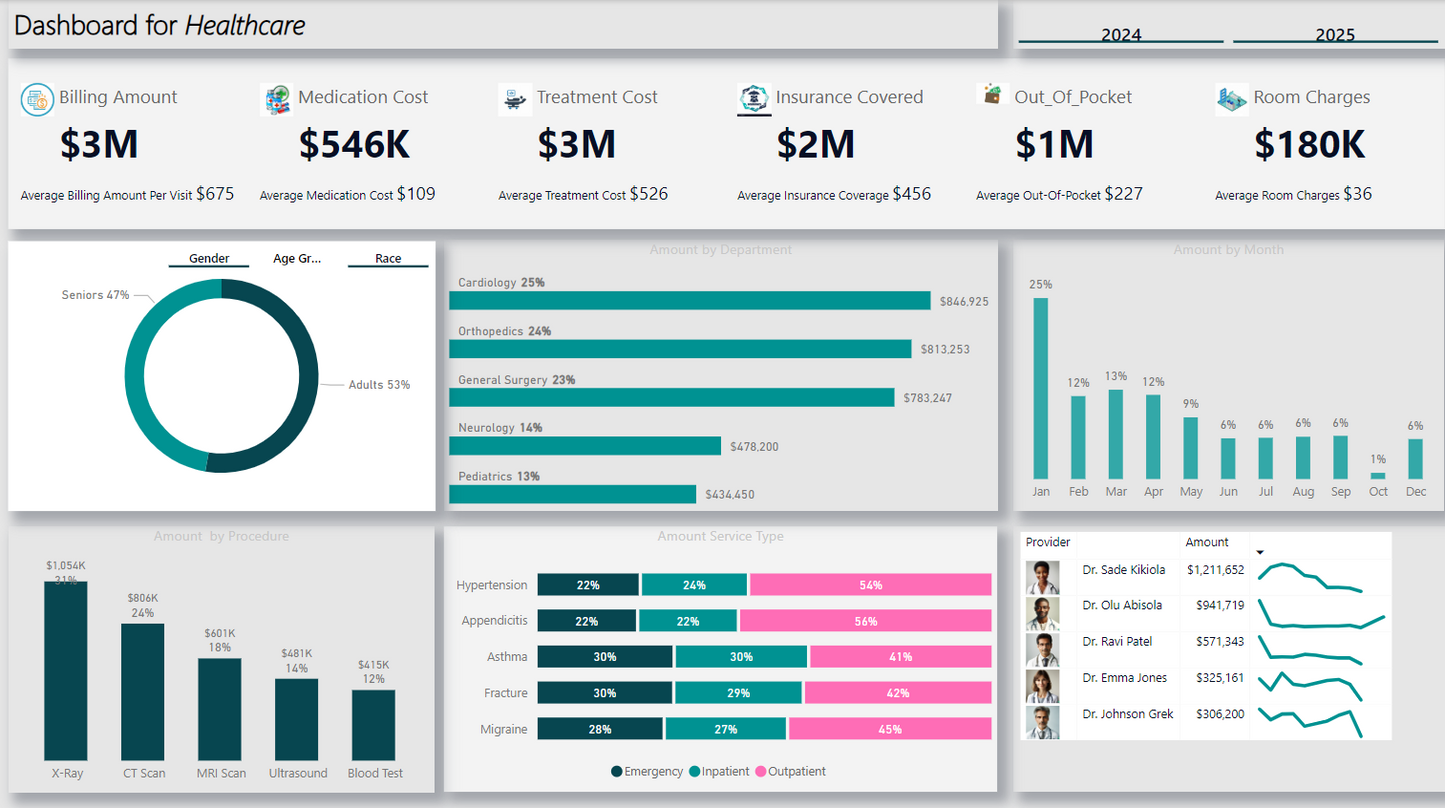Screen dimensions: 1445x808
Task: Toggle the 2024 year filter
Action: click(x=1121, y=34)
